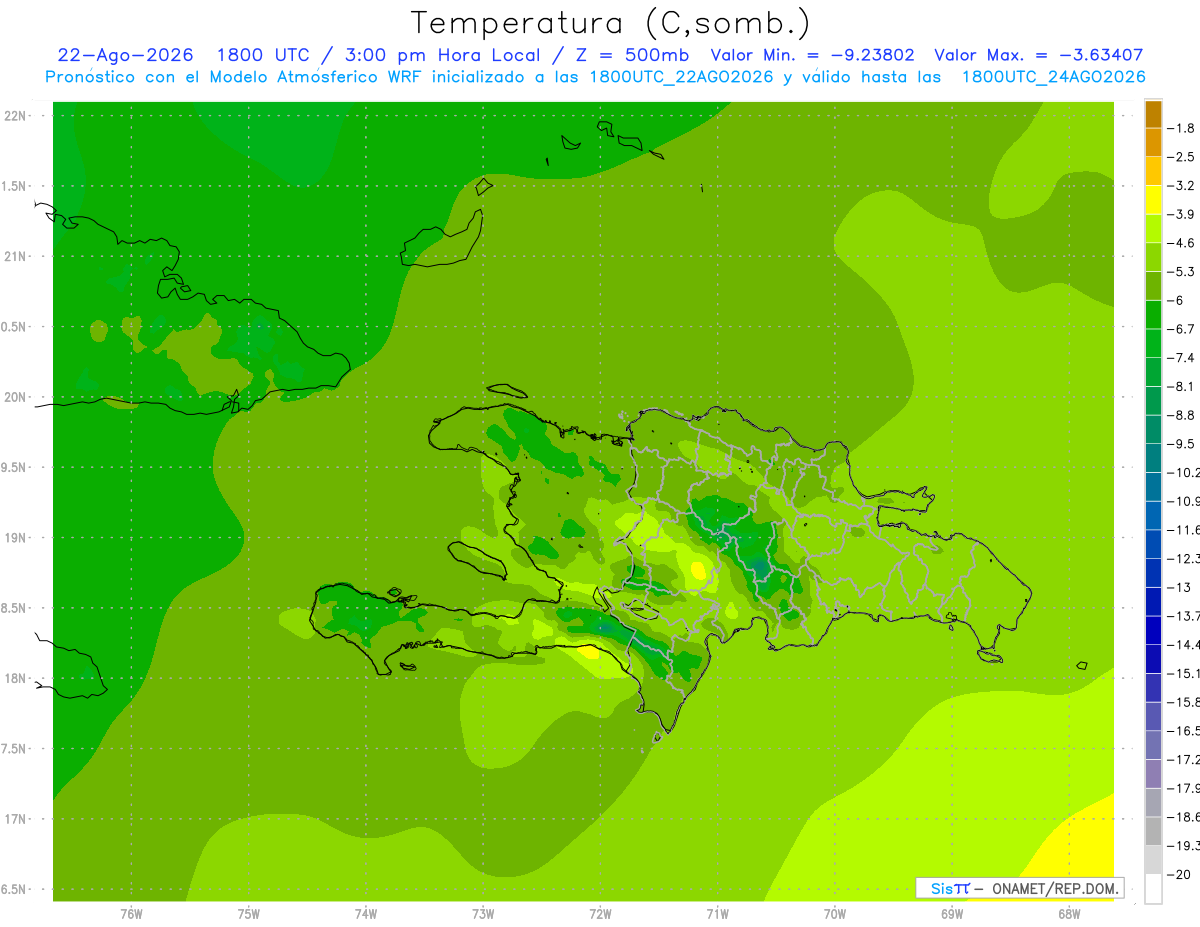Select the lime swatch between -3.9 and -4.6
Screen dimensions: 1200x927
click(1153, 229)
